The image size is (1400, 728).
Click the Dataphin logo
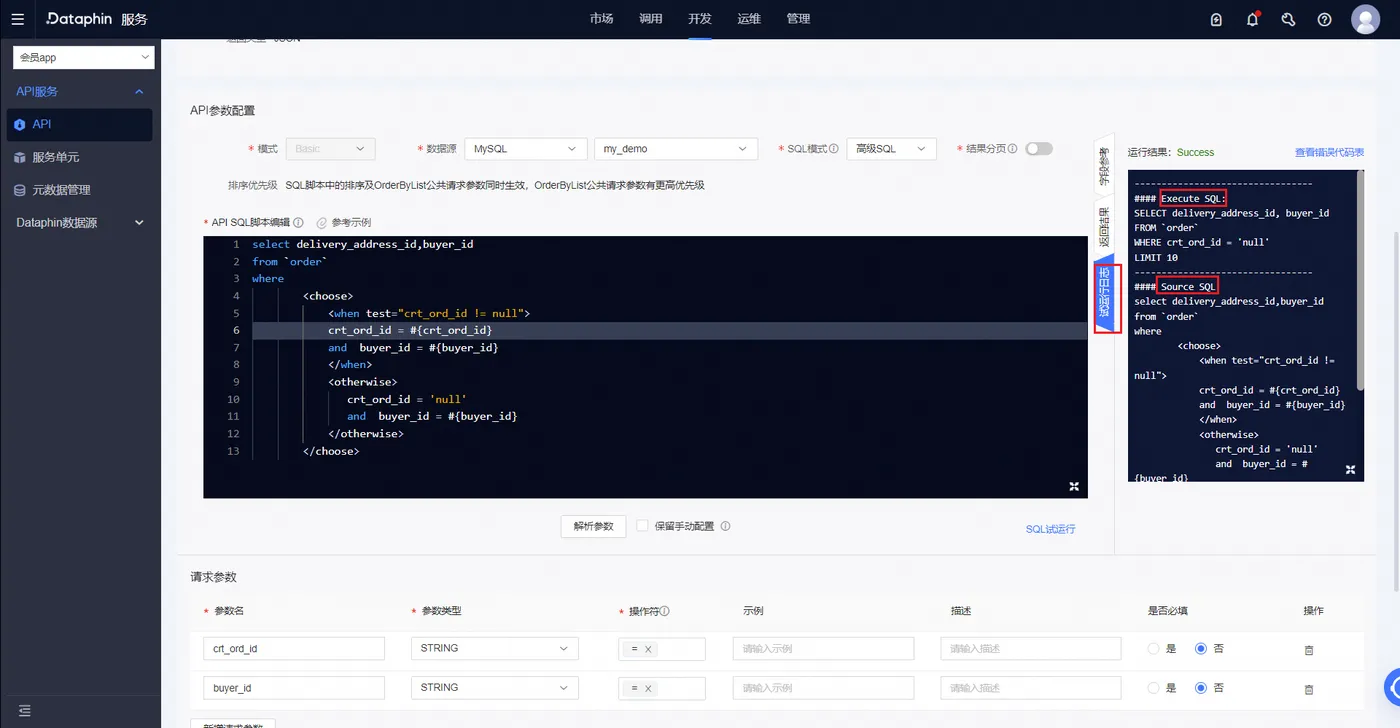(x=79, y=19)
